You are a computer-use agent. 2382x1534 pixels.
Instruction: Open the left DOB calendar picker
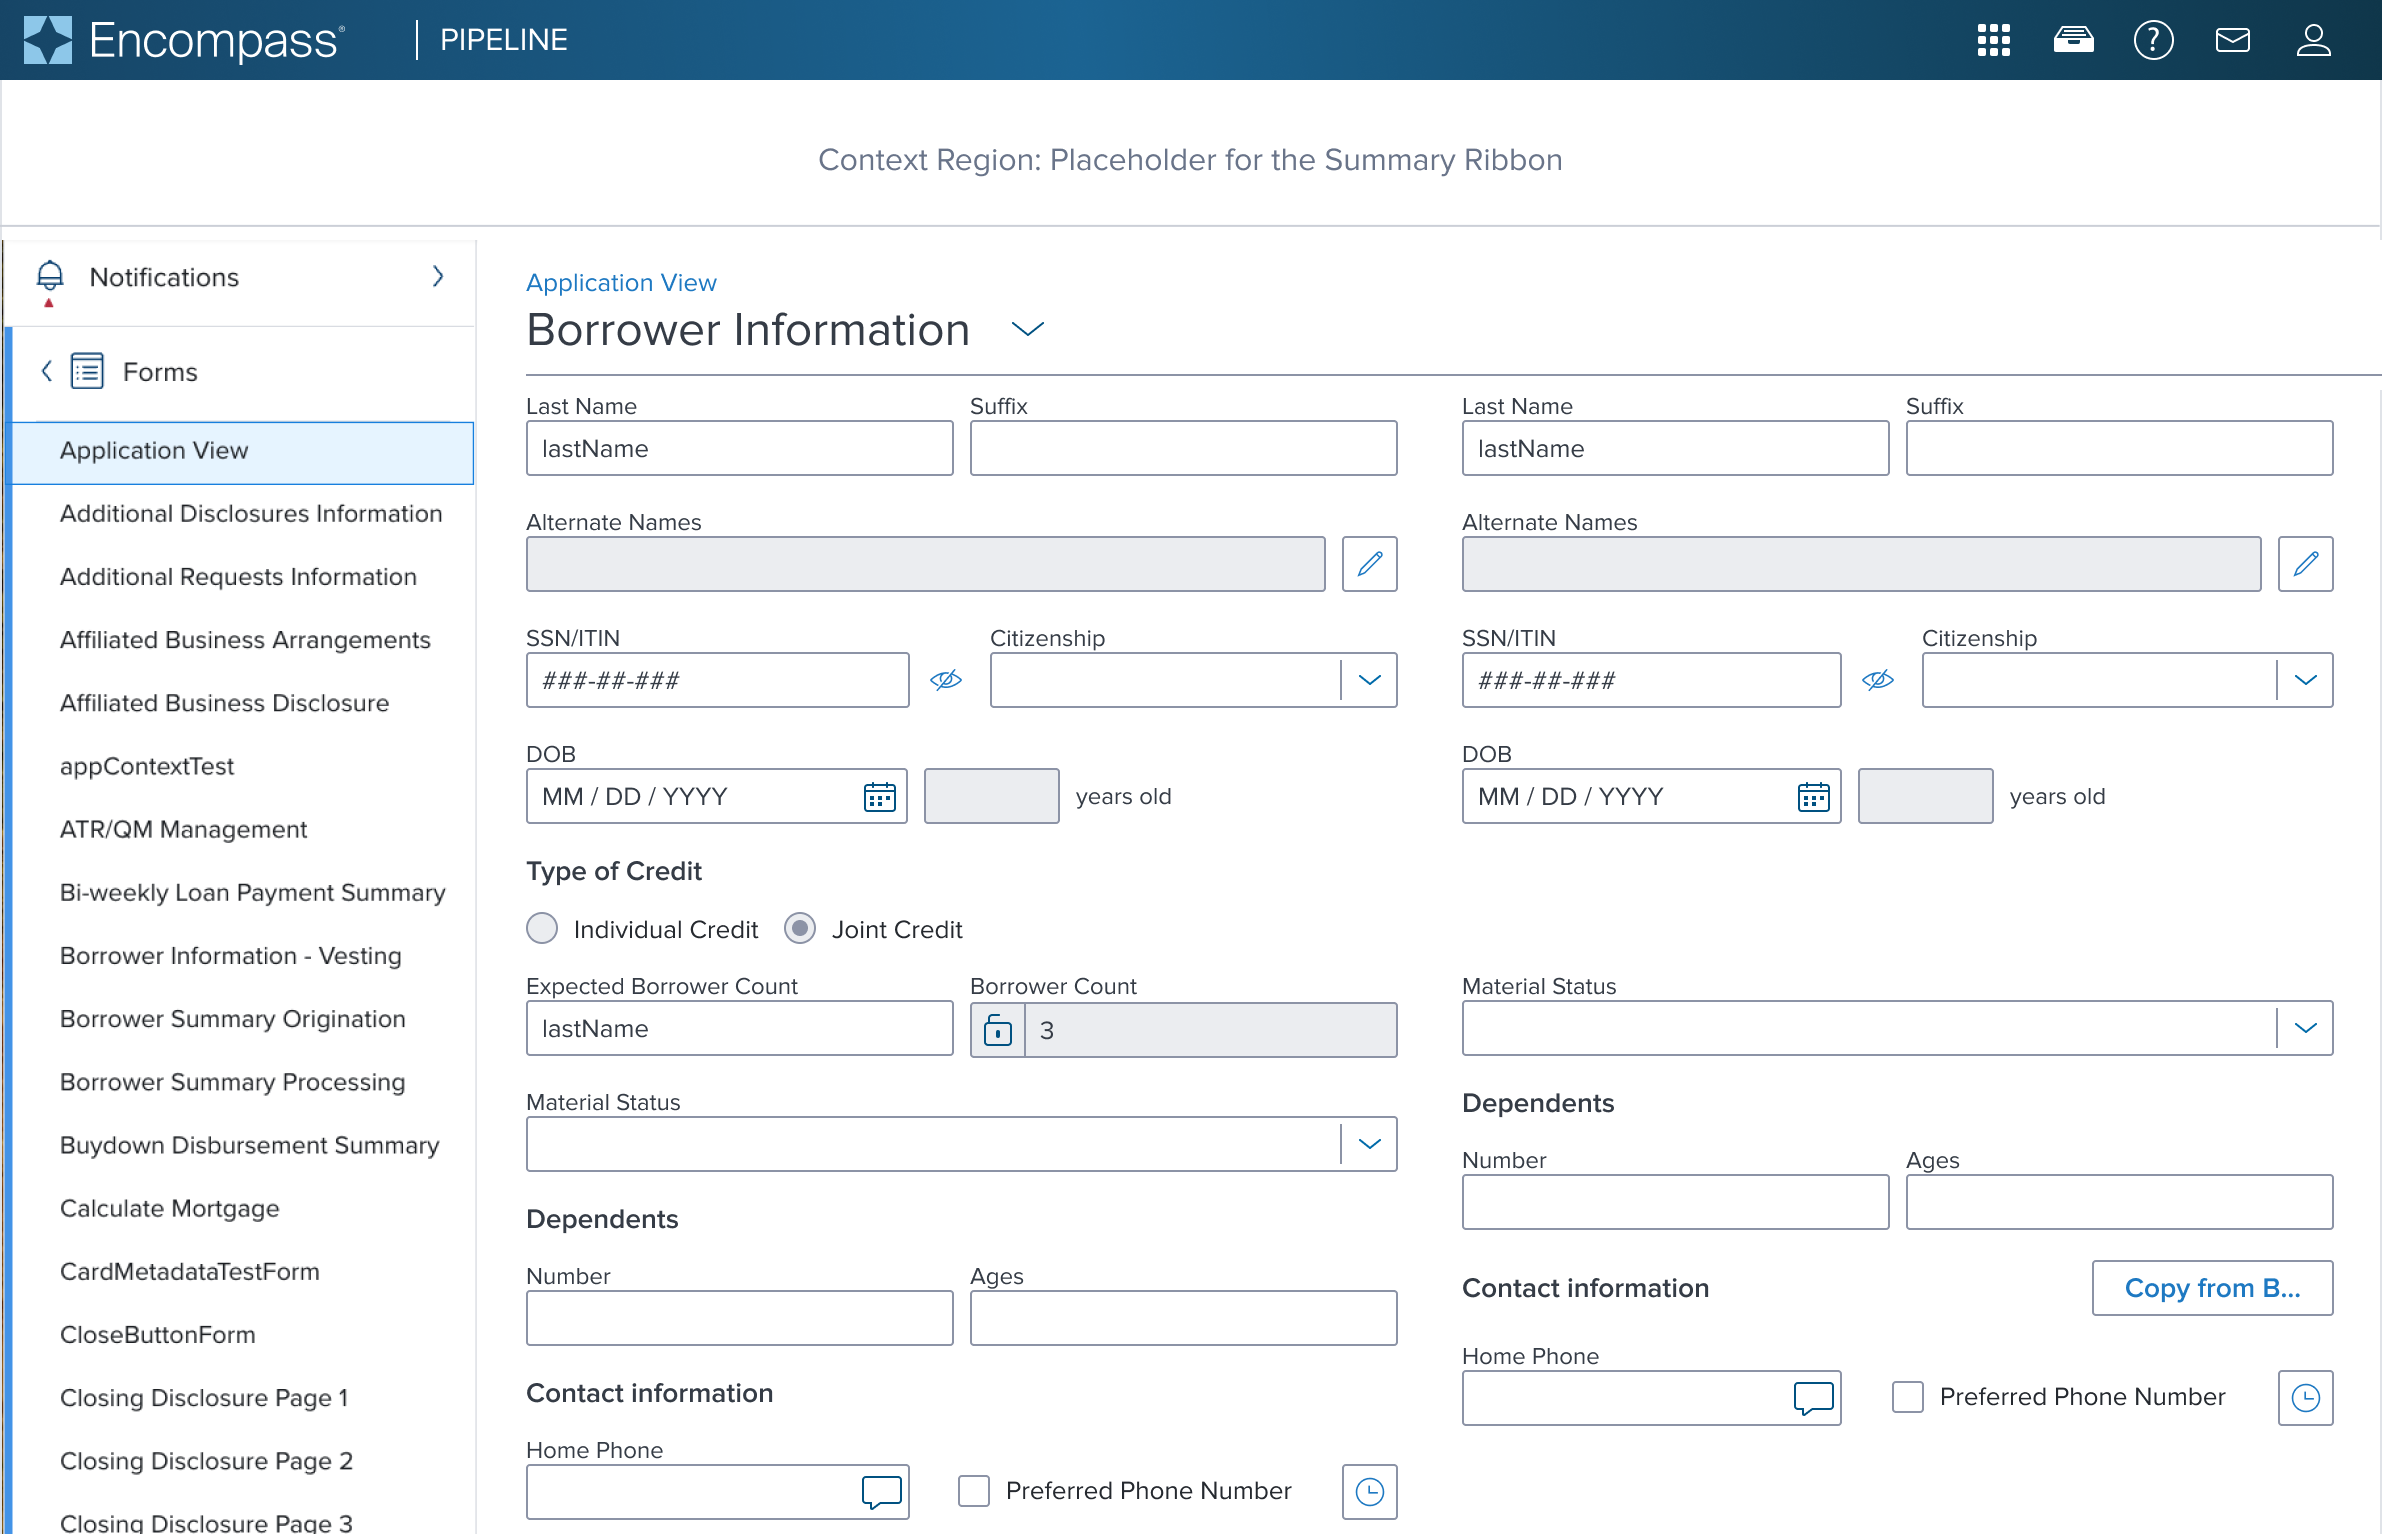pos(879,797)
